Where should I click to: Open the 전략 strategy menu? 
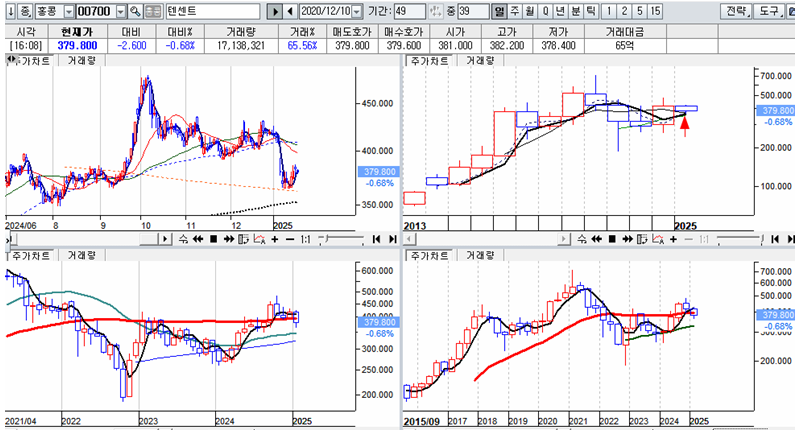coord(736,11)
